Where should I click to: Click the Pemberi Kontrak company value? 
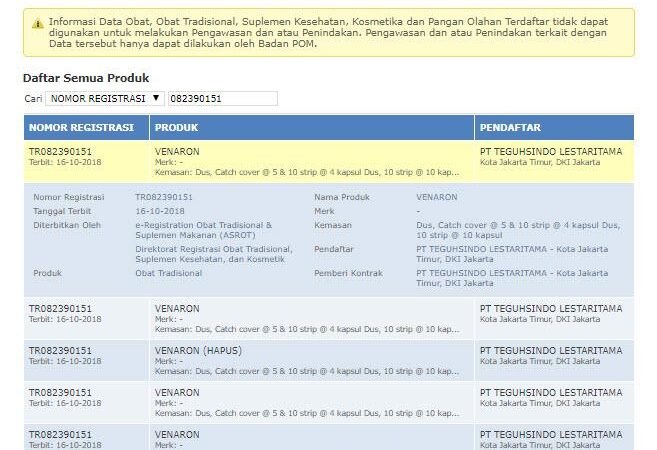coord(518,277)
